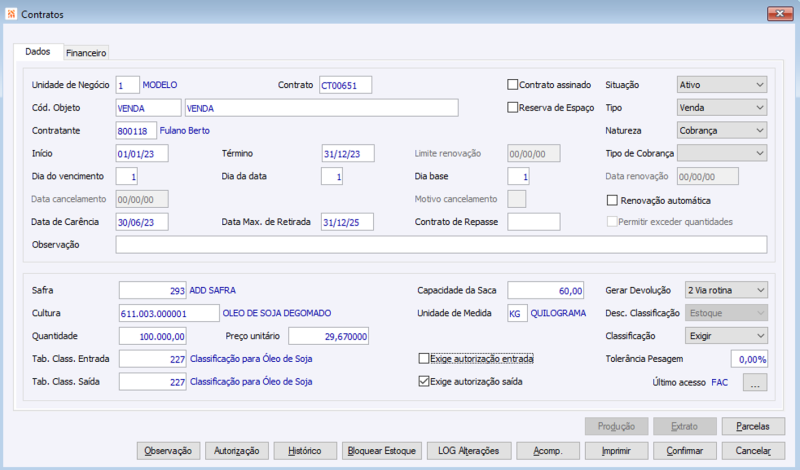Click the Histórico button
The image size is (800, 470).
[305, 451]
